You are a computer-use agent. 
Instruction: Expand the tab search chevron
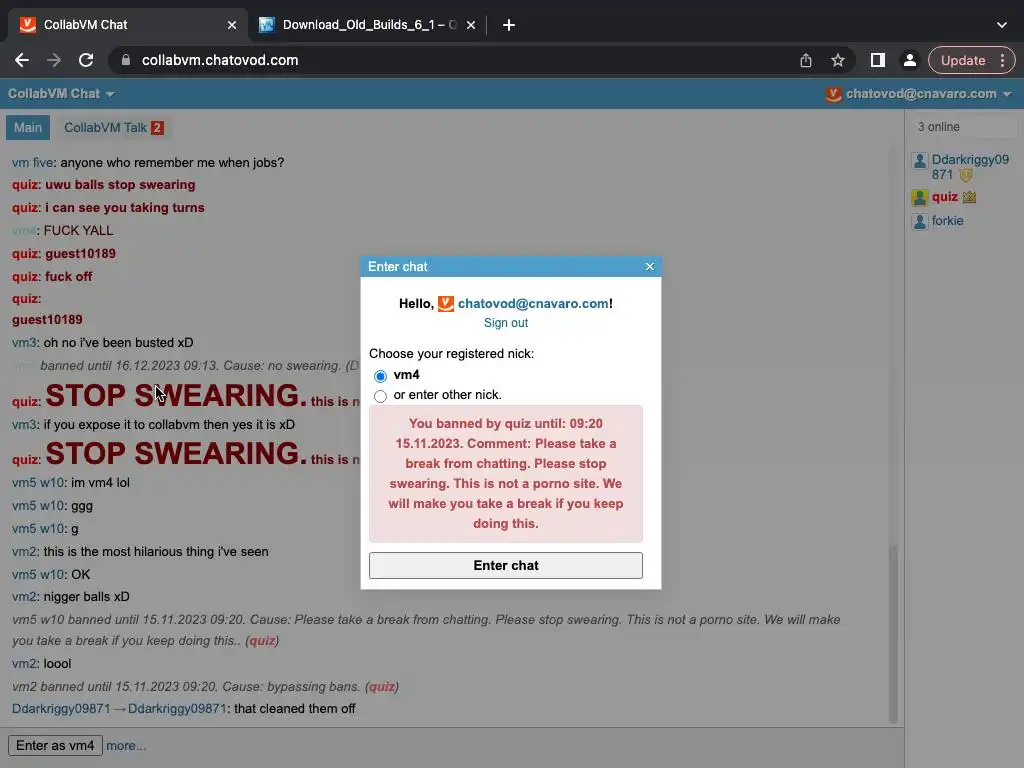[1002, 25]
